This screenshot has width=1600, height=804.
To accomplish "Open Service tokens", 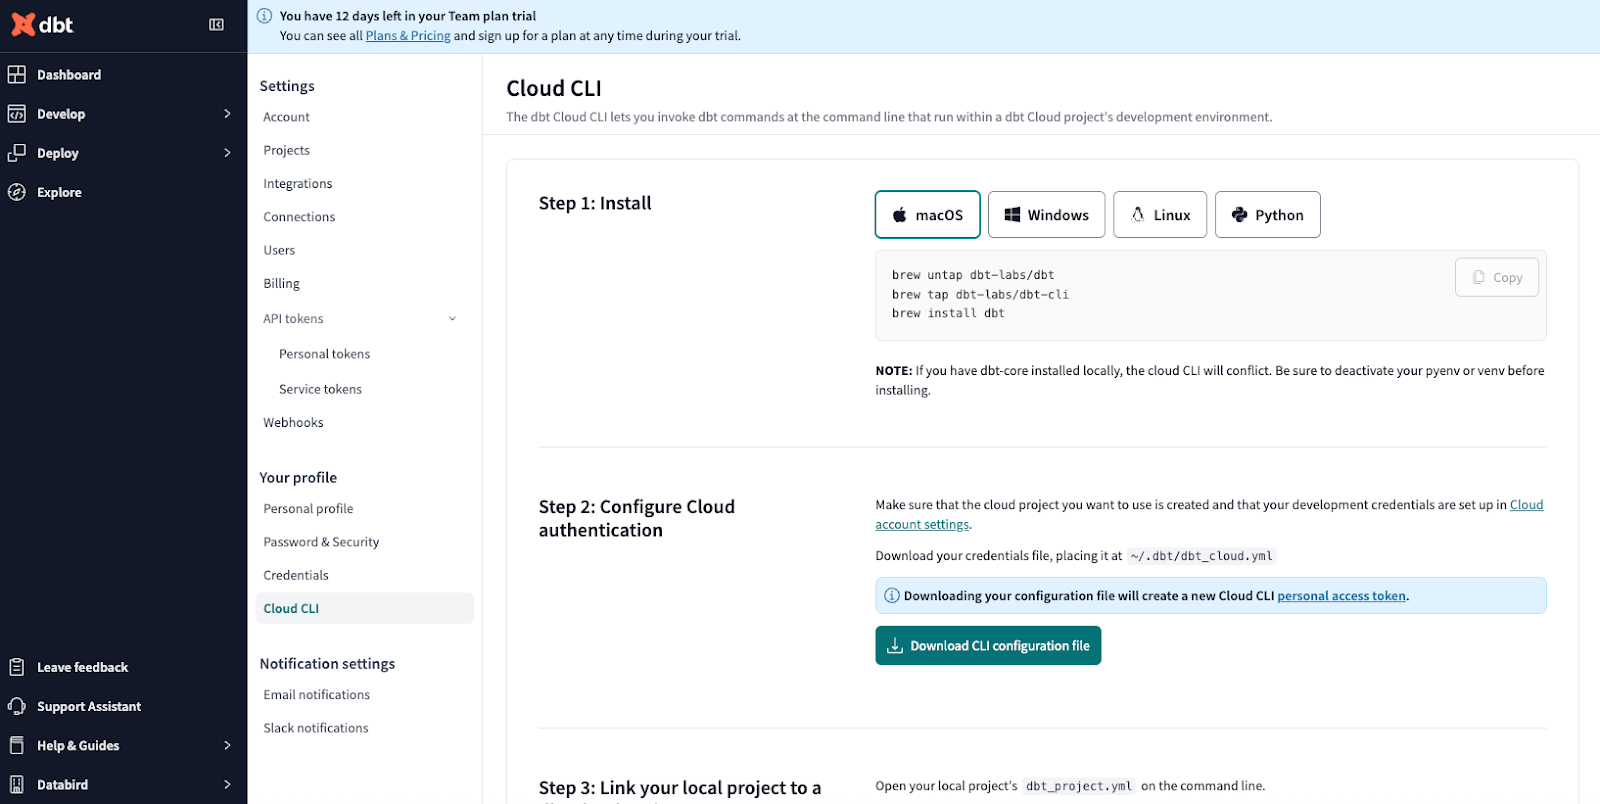I will pyautogui.click(x=320, y=389).
